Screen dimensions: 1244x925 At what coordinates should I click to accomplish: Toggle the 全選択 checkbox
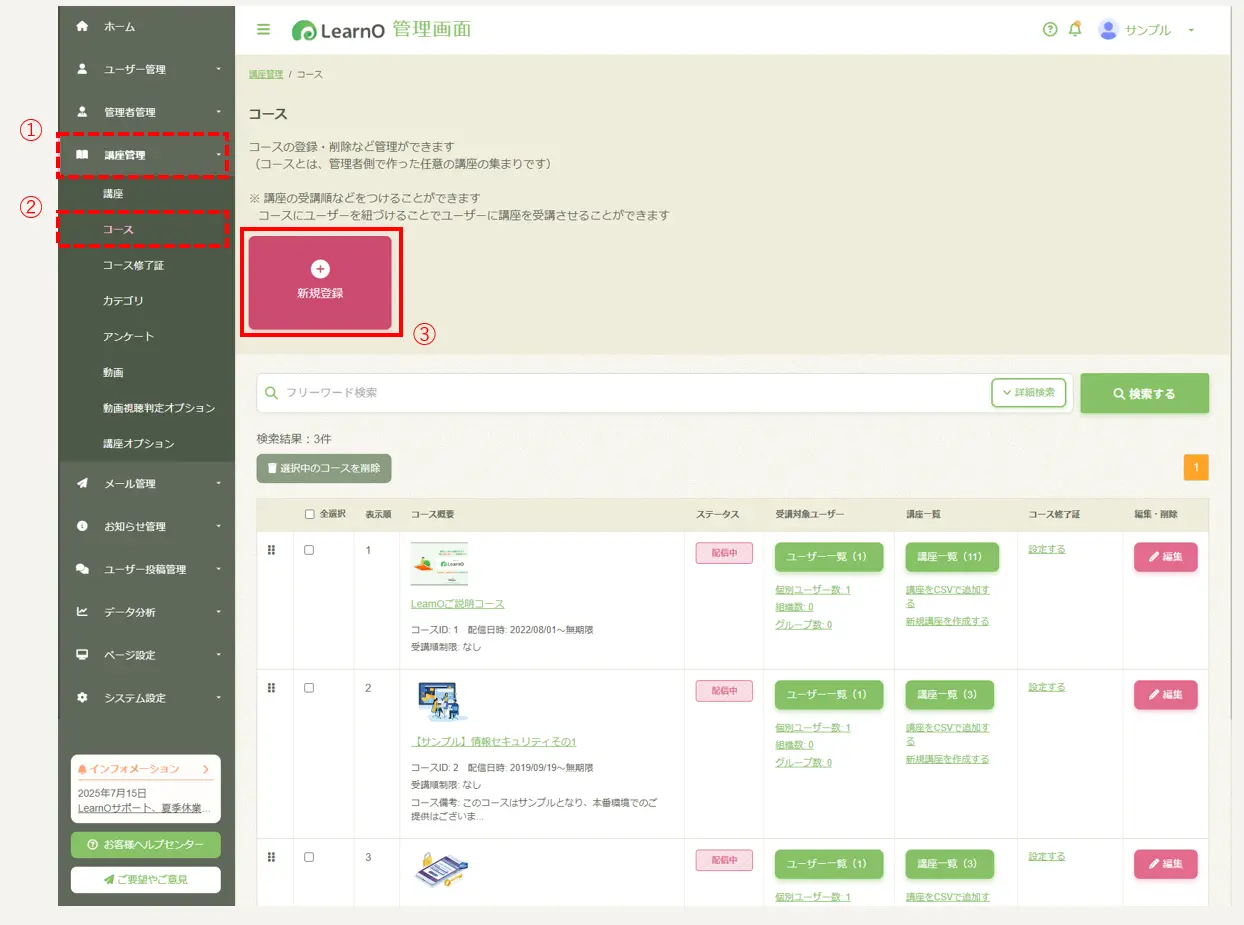click(309, 514)
